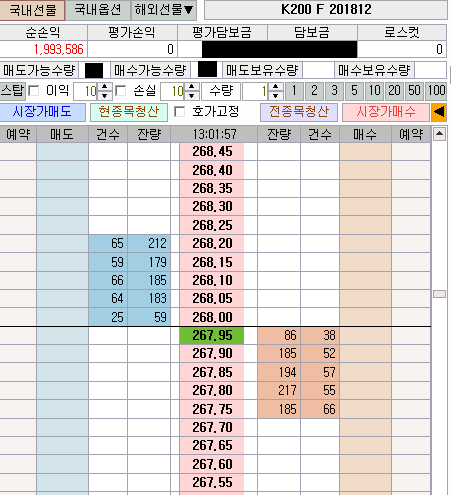Click the order book scroll-up arrow

439,134
